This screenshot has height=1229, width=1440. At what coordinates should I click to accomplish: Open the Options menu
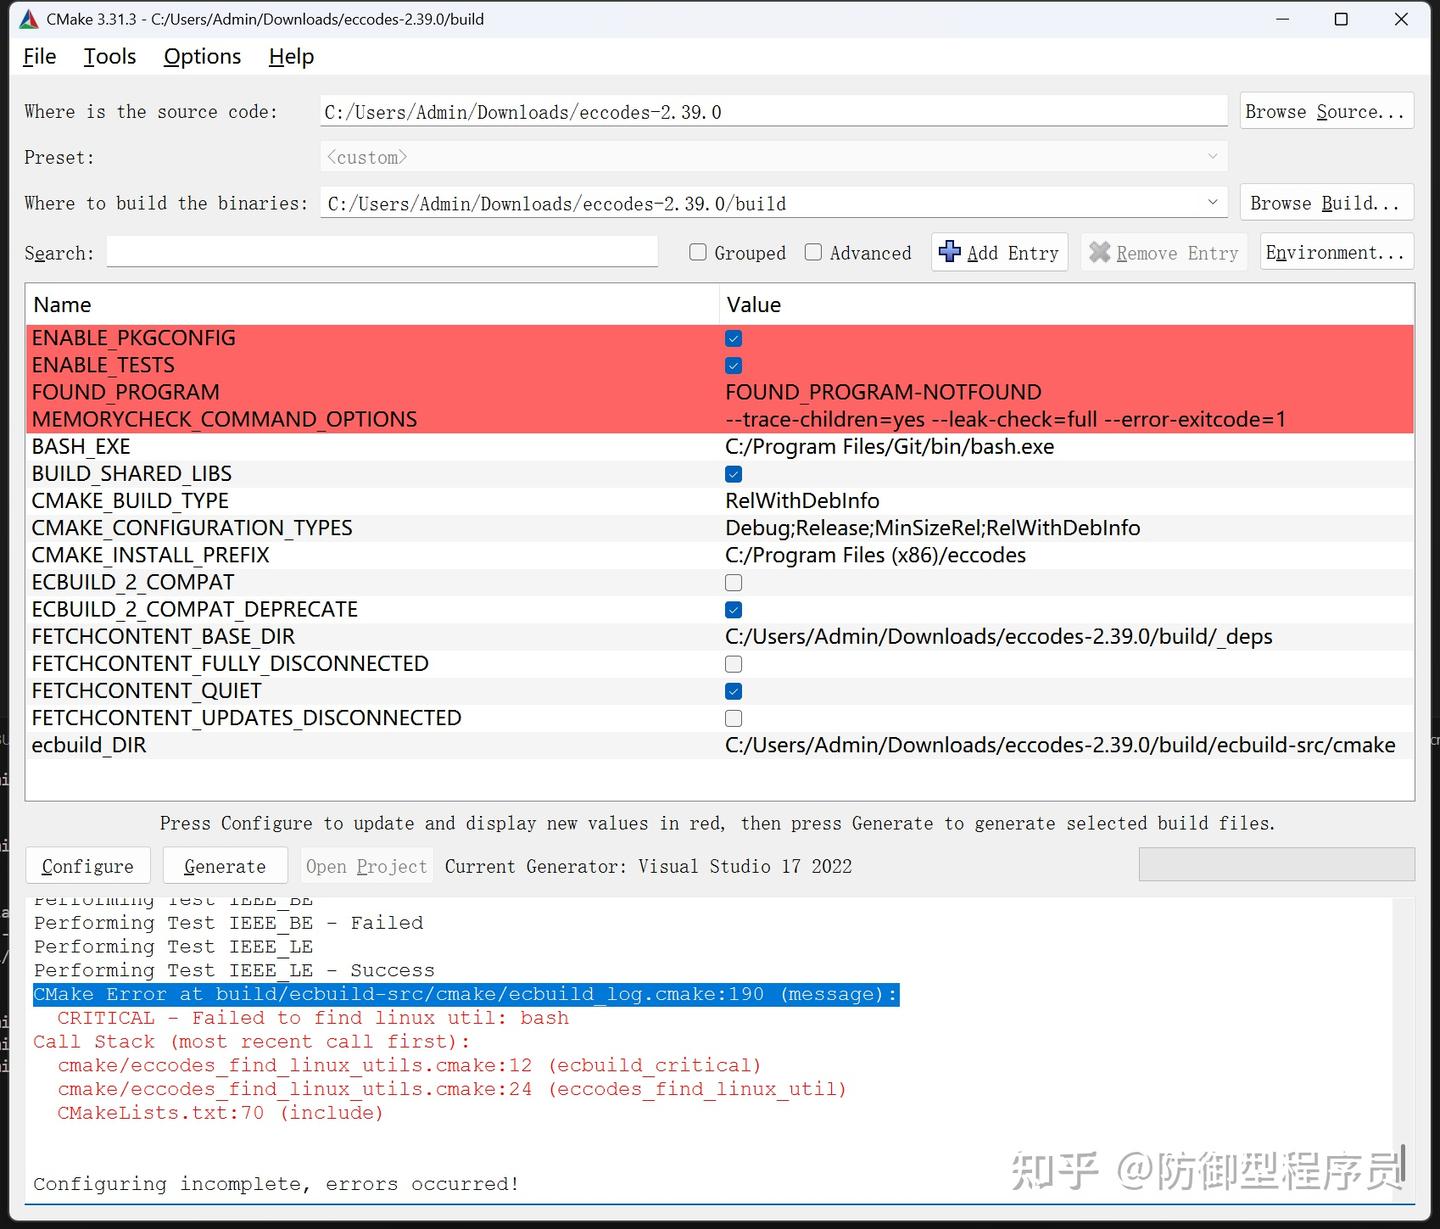(x=202, y=57)
